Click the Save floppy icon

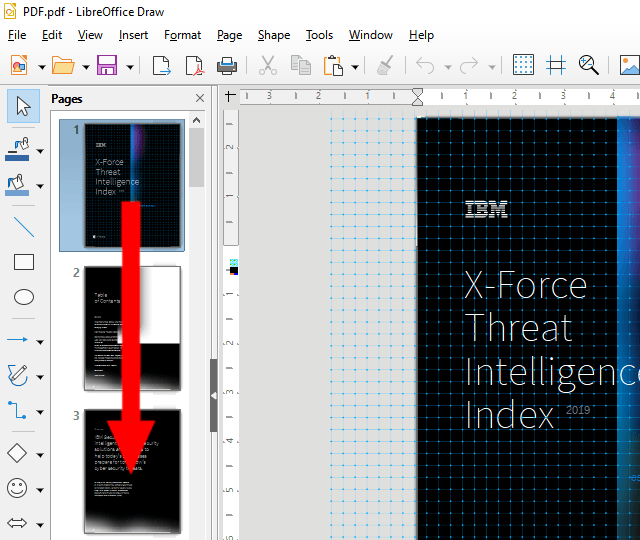(x=107, y=65)
